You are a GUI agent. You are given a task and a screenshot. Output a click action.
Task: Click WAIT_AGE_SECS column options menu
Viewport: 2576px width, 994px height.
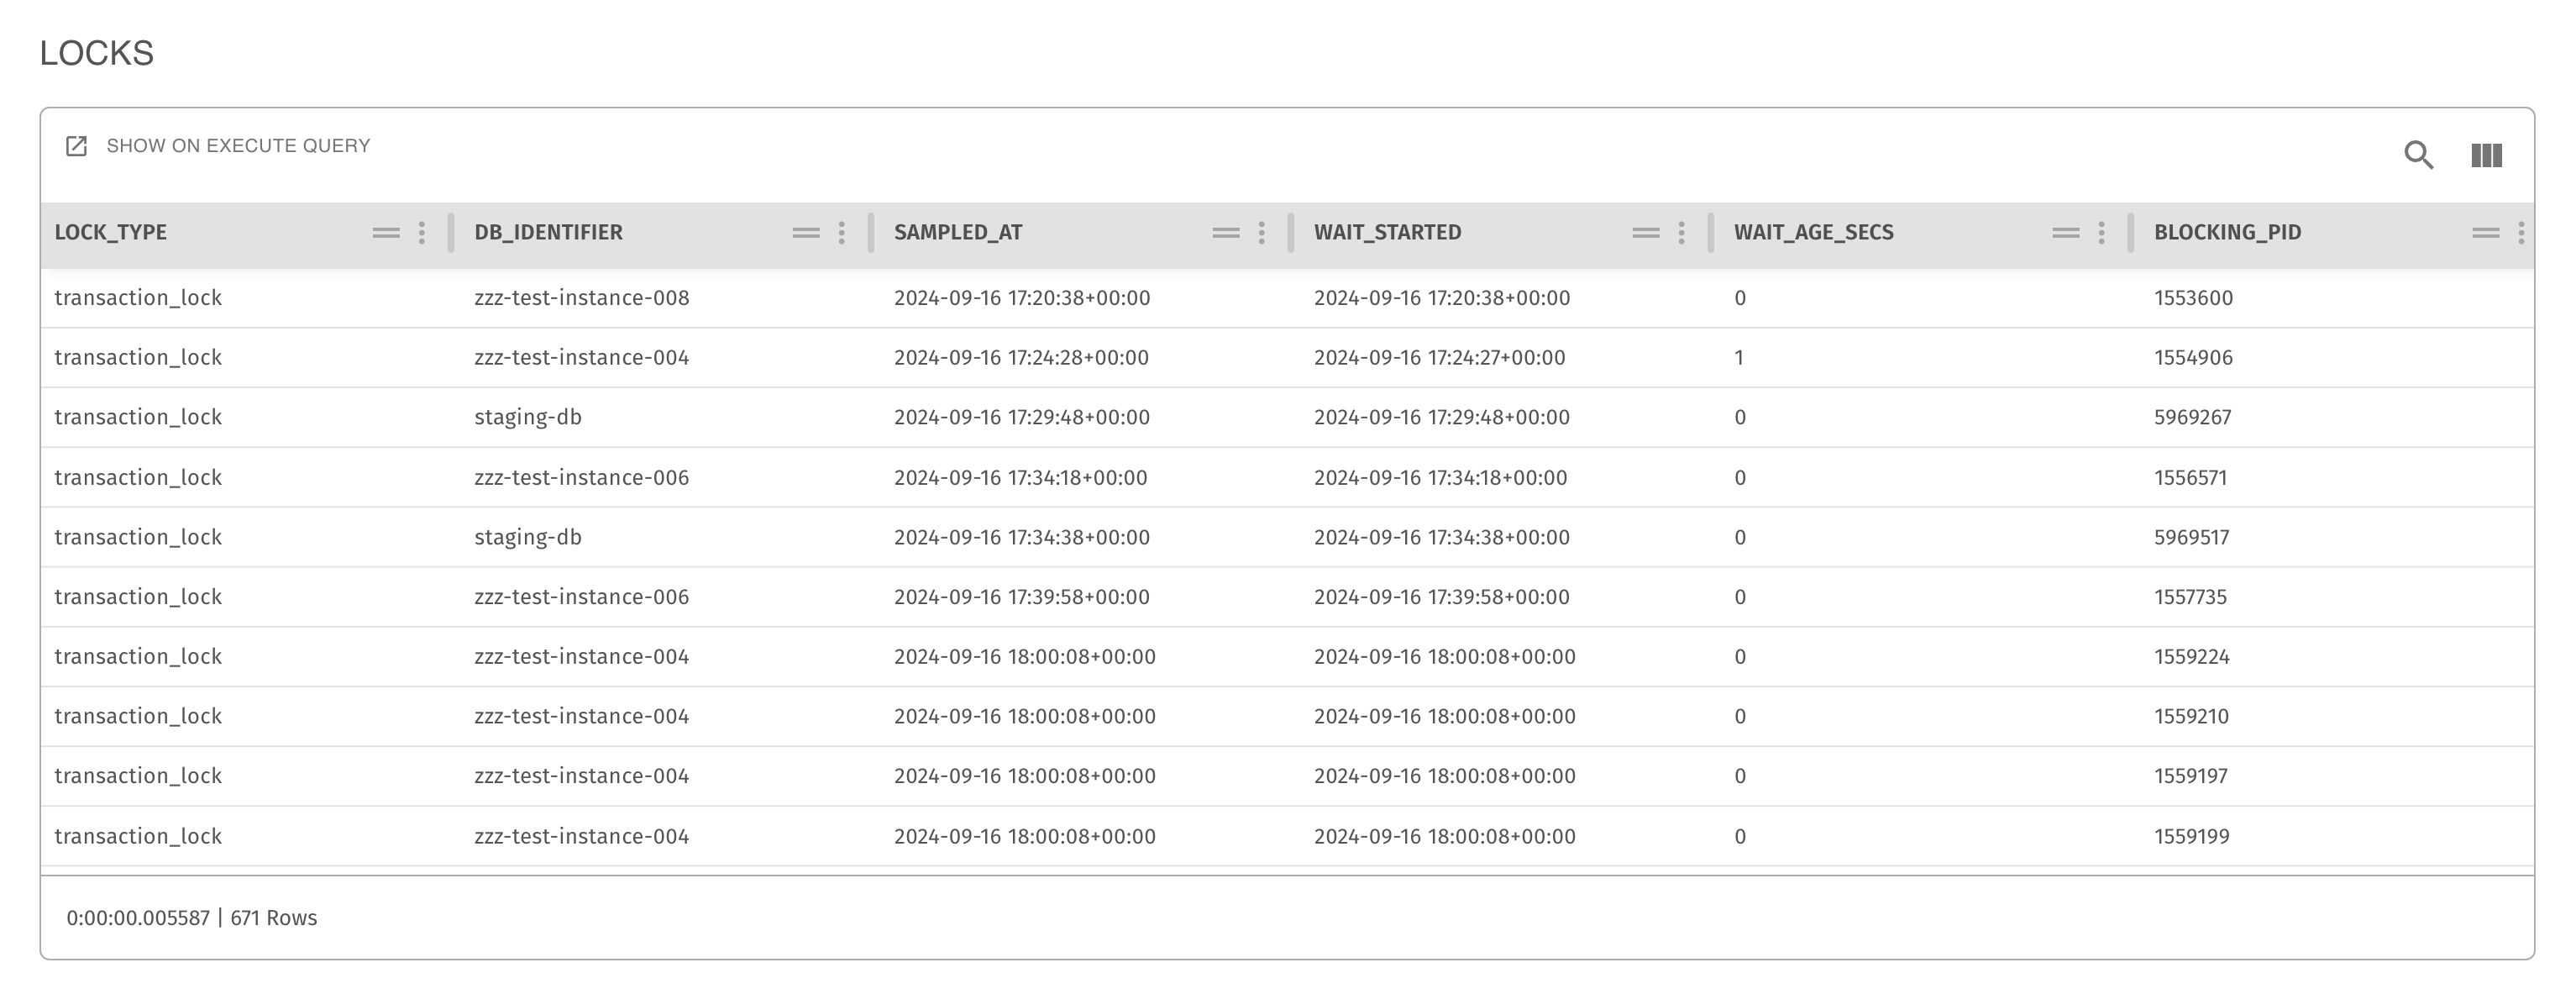point(2102,233)
